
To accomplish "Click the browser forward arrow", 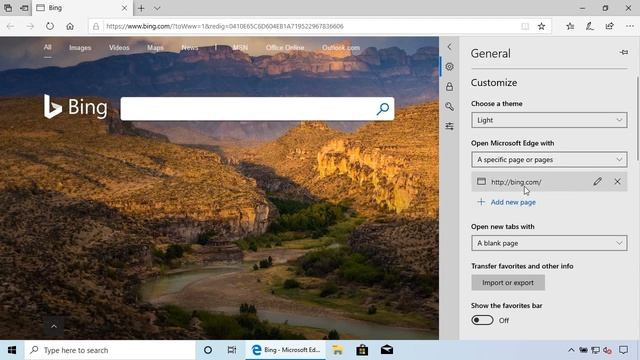I will coord(30,26).
